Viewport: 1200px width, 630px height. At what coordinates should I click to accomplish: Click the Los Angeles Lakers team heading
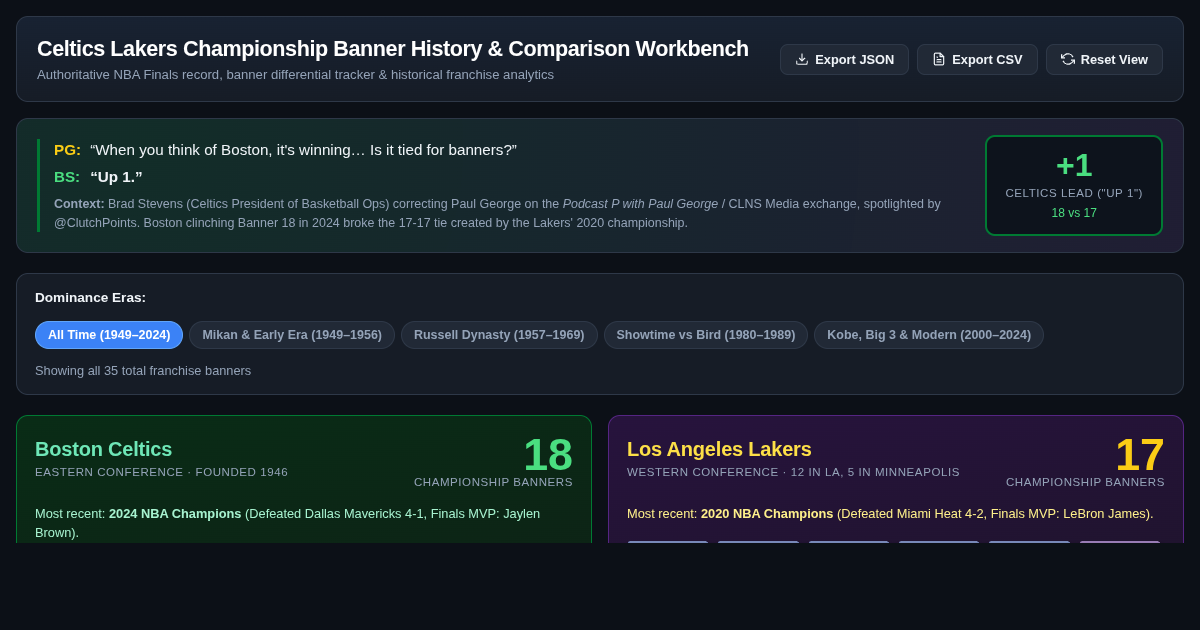[x=719, y=449]
